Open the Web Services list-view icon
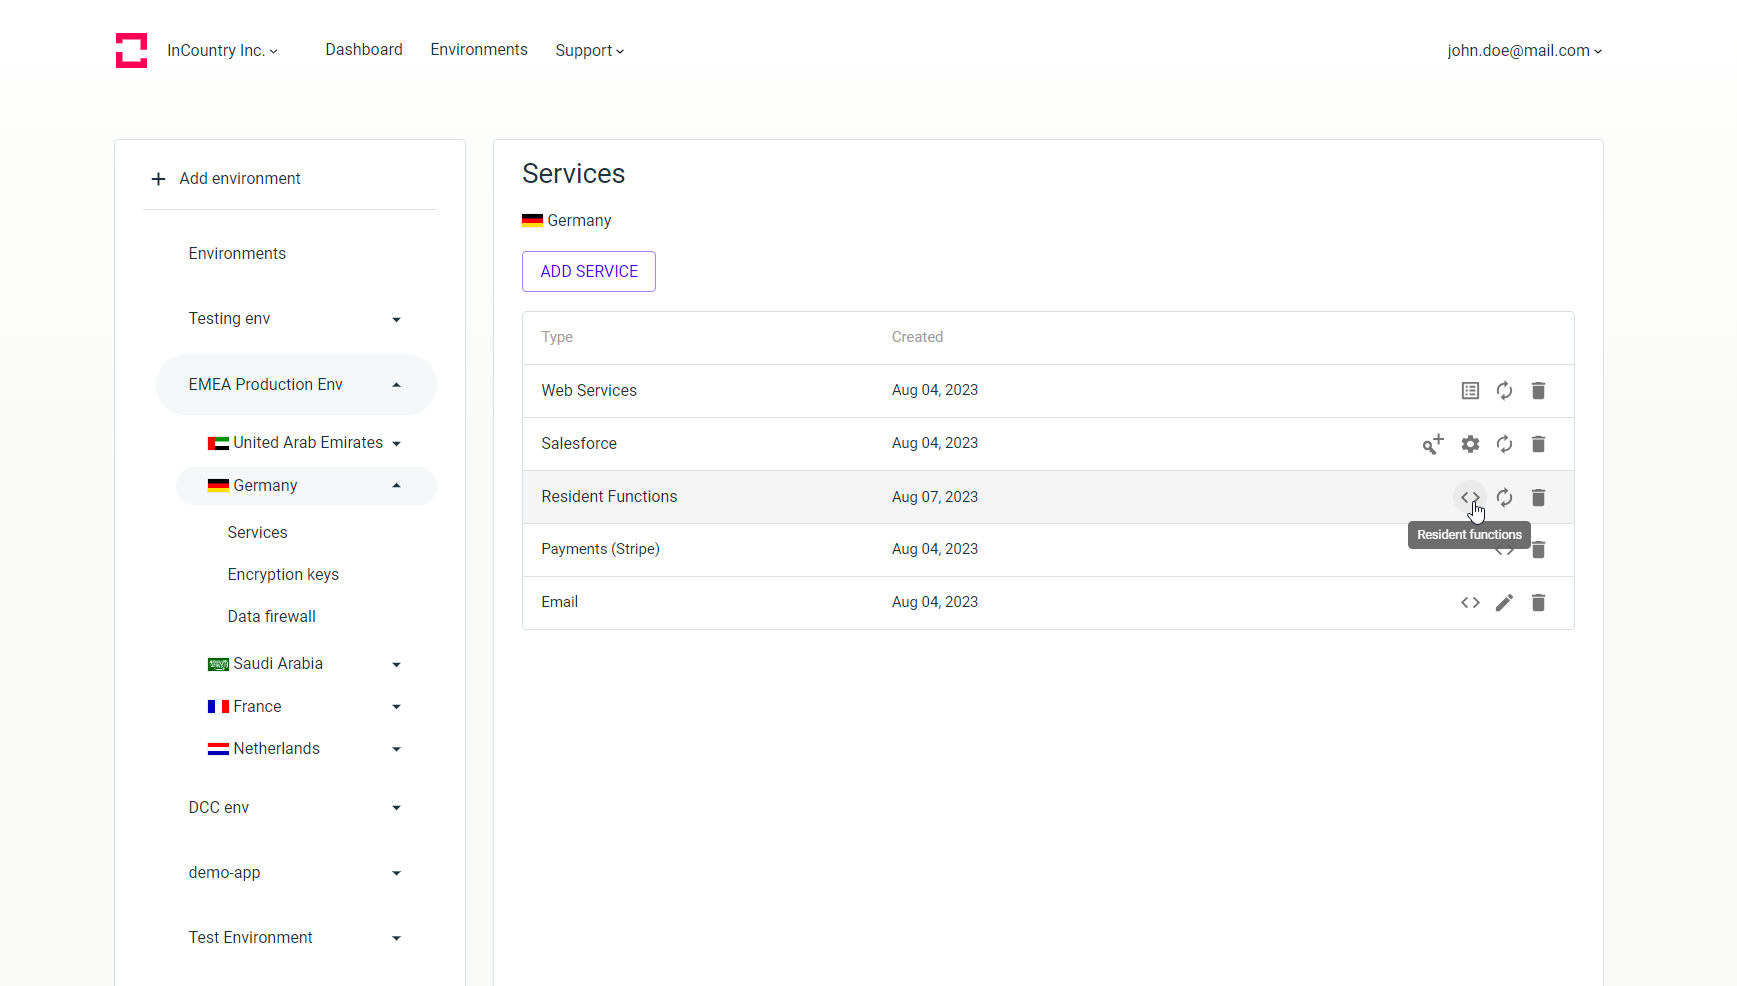Image resolution: width=1737 pixels, height=986 pixels. [1470, 391]
